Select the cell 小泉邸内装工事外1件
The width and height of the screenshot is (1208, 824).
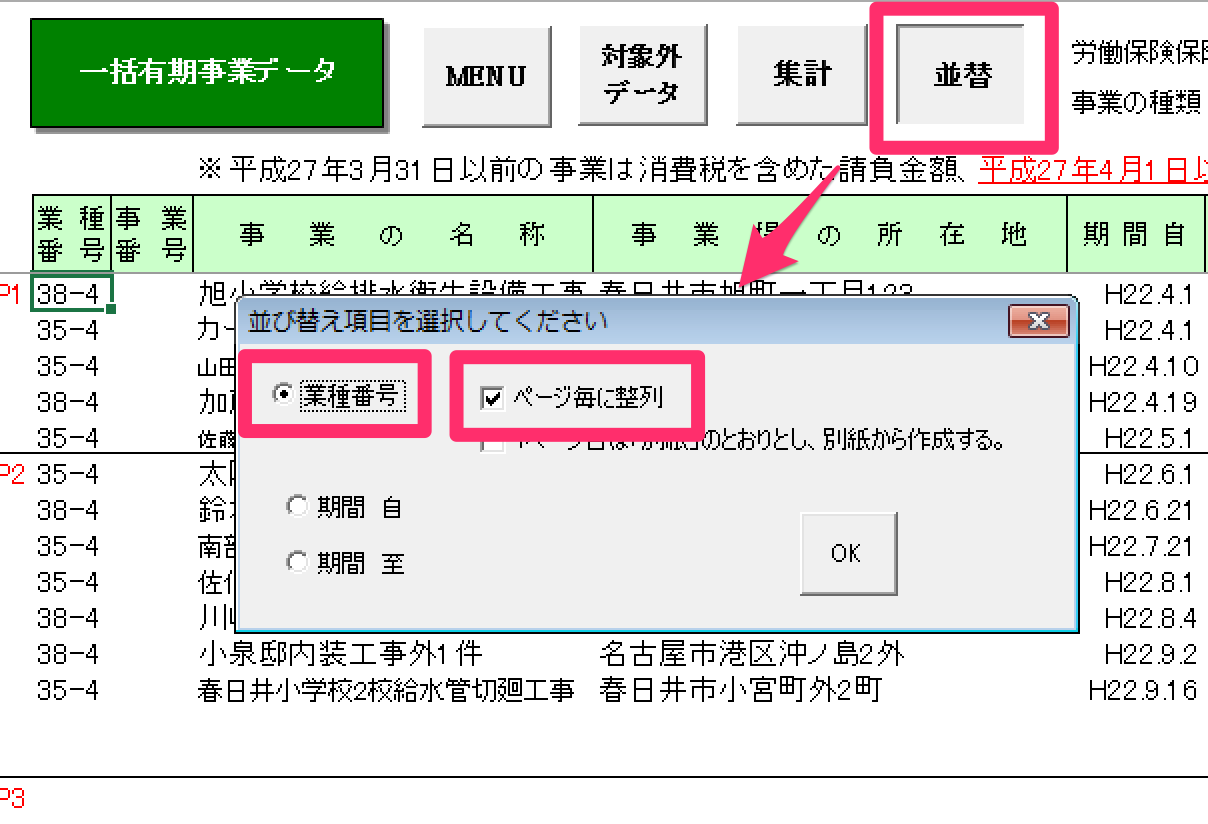coord(341,654)
